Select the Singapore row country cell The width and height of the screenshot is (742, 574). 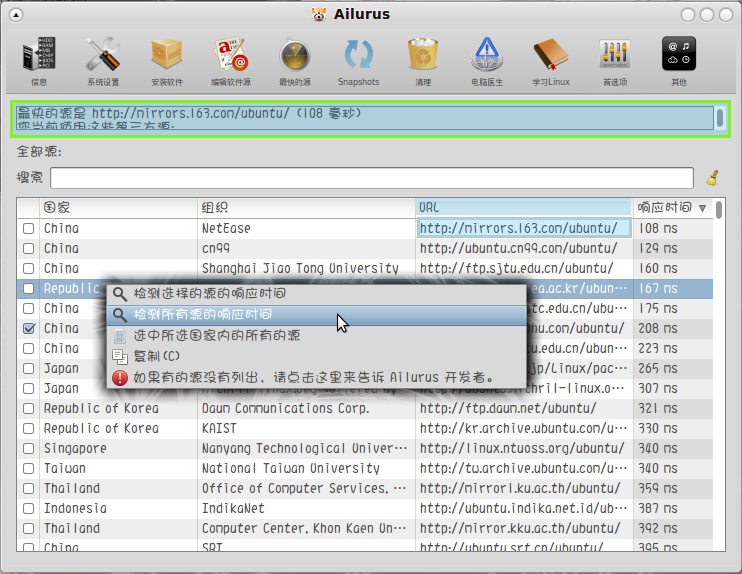click(118, 448)
